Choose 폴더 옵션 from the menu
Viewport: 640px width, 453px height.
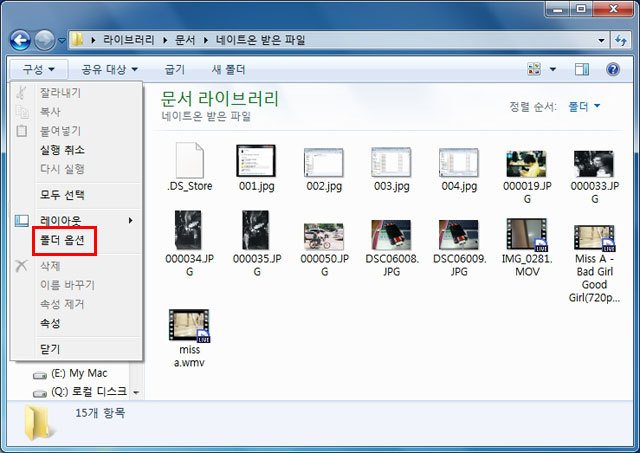click(62, 240)
